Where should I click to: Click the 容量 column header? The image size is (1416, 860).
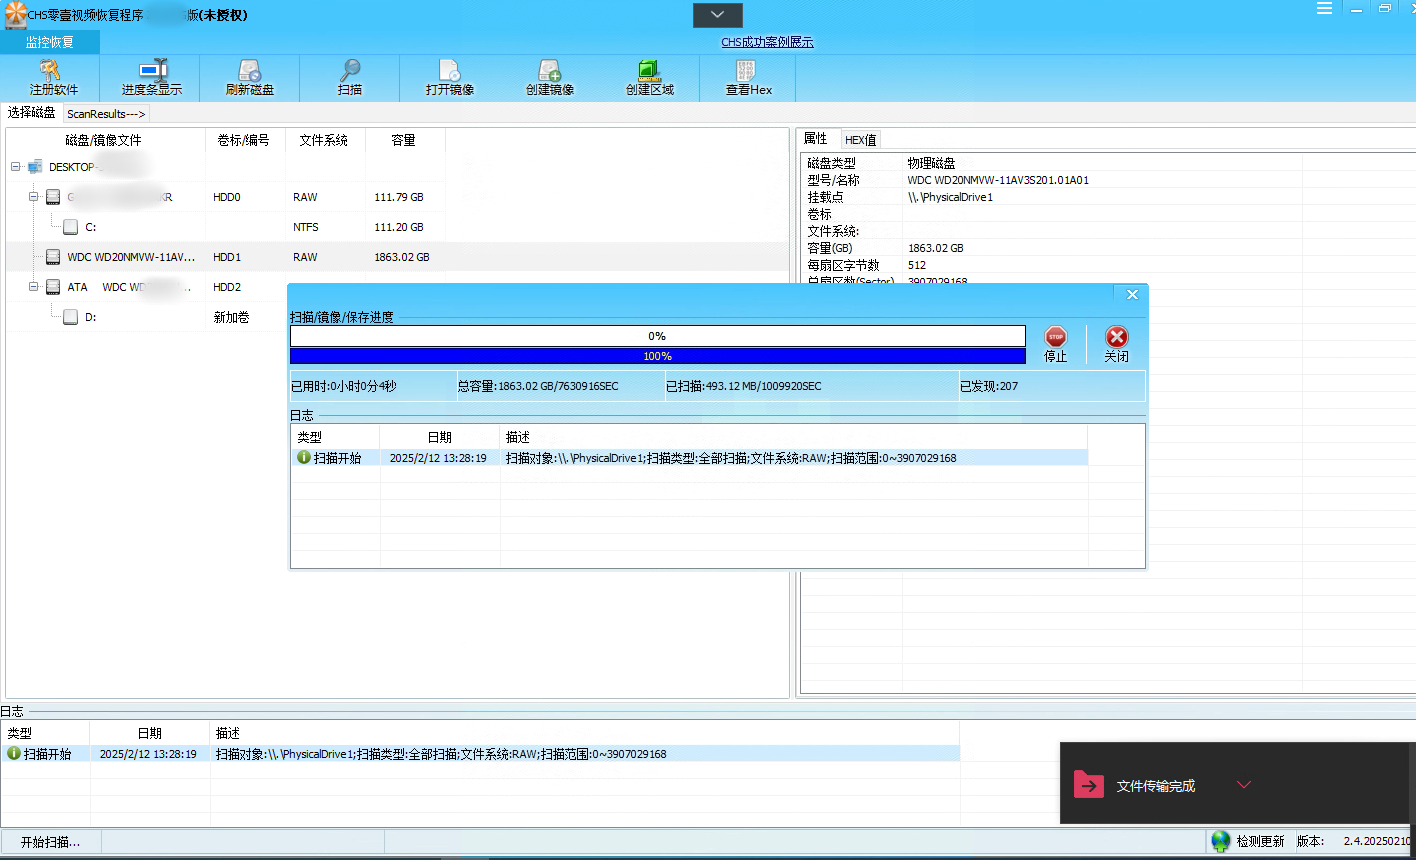[x=405, y=140]
